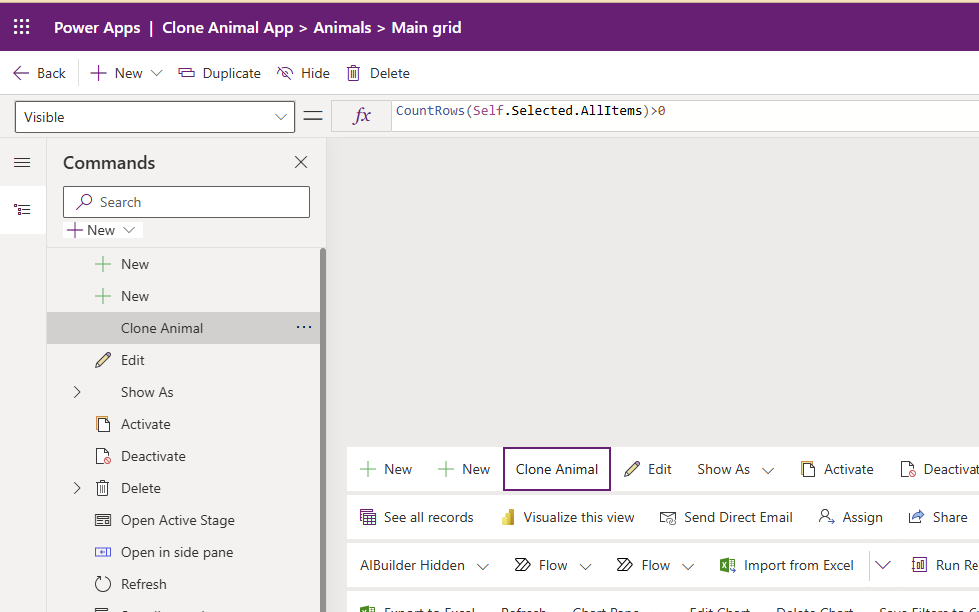
Task: Click Edit pencil in preview ribbon
Action: (x=647, y=469)
